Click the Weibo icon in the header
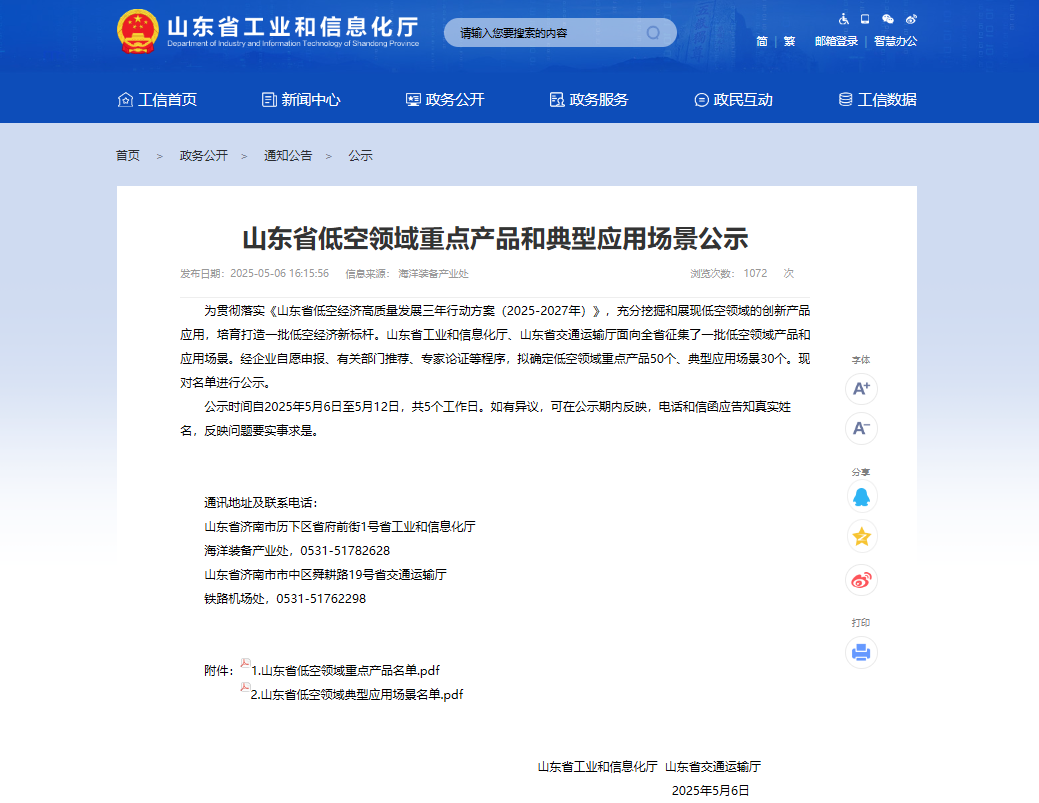The height and width of the screenshot is (803, 1039). point(911,19)
